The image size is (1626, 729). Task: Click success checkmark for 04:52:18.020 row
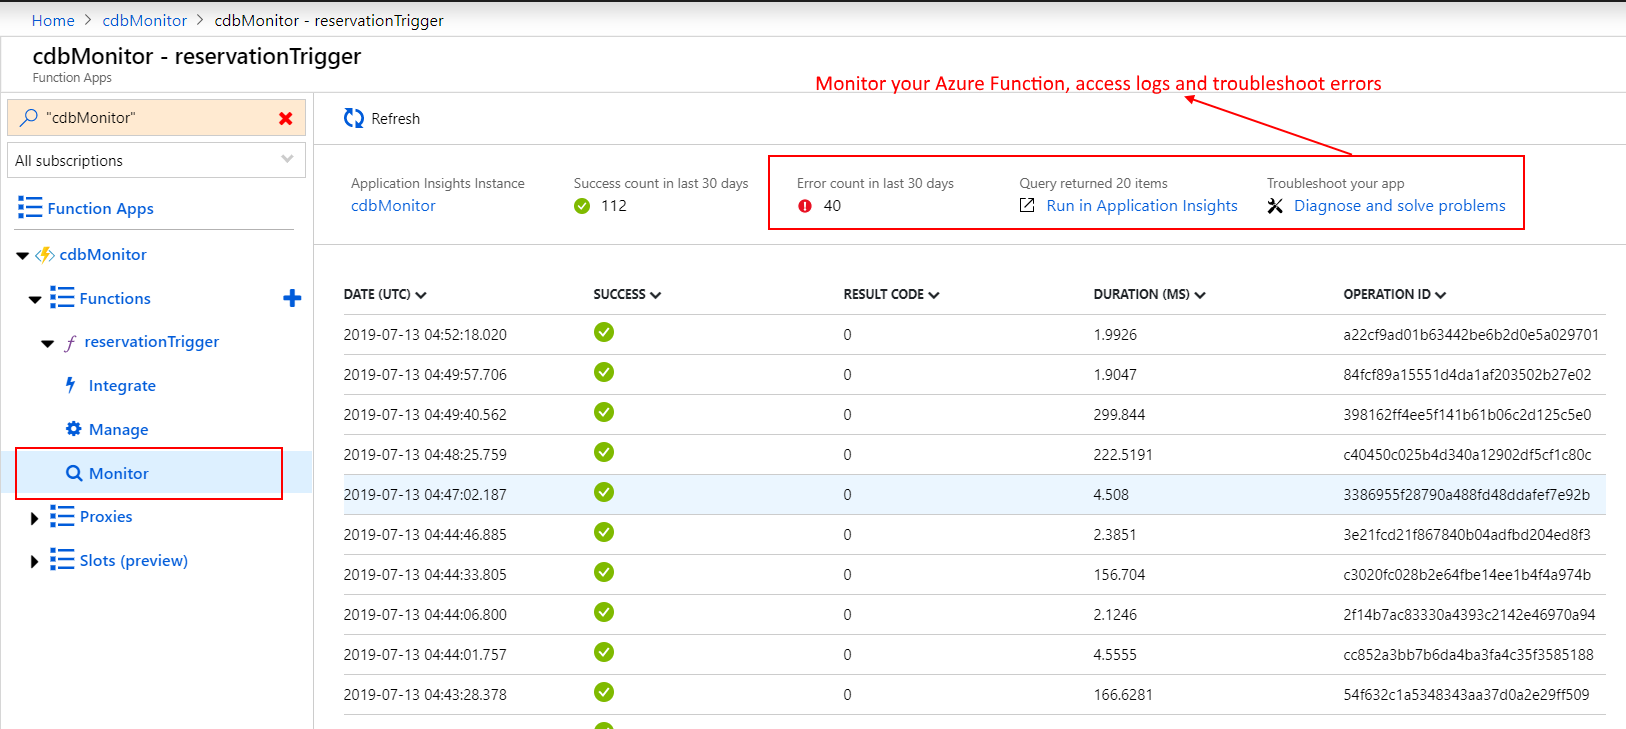click(x=604, y=332)
